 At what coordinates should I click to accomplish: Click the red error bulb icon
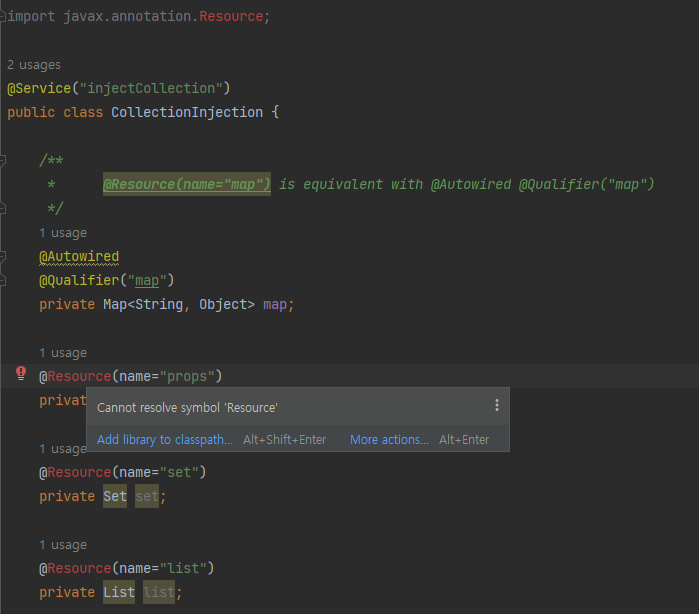pyautogui.click(x=21, y=374)
